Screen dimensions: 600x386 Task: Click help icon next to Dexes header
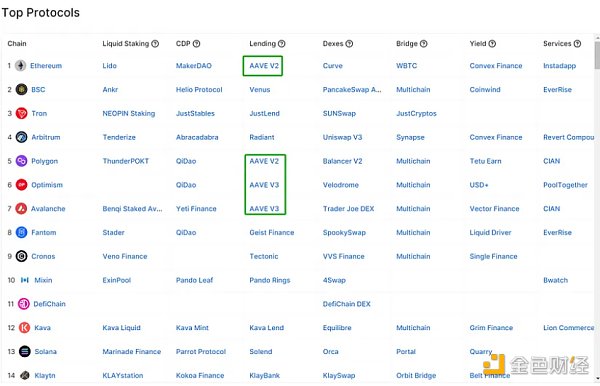point(349,44)
